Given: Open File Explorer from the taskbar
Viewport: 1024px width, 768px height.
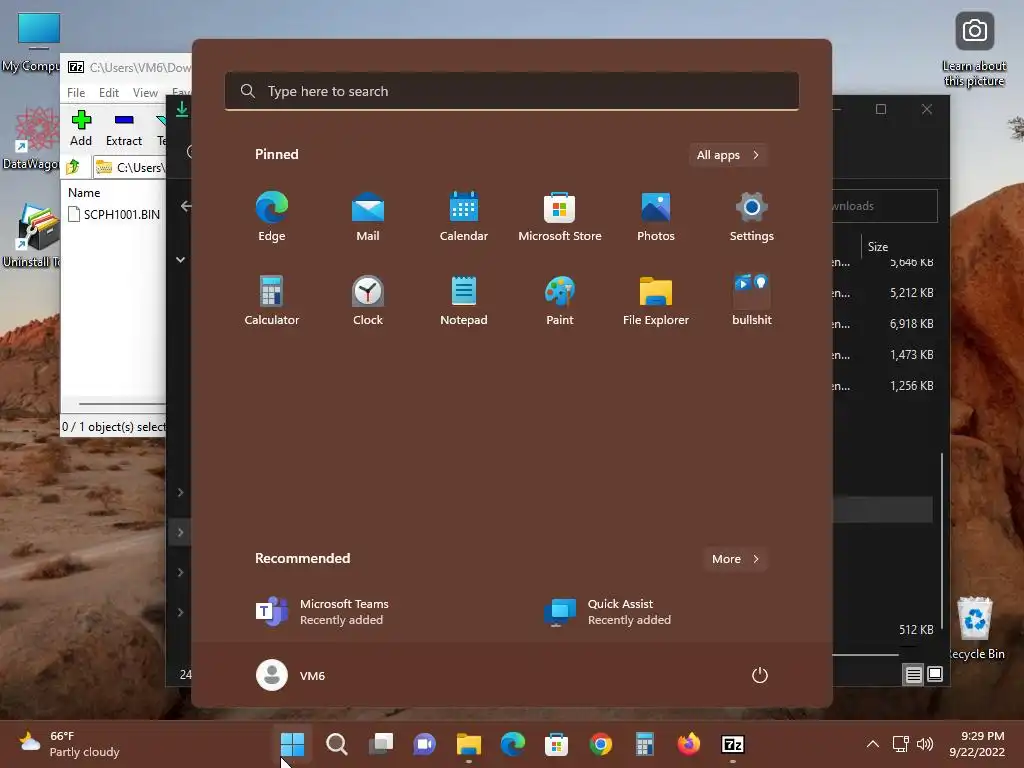Looking at the screenshot, I should pyautogui.click(x=468, y=744).
